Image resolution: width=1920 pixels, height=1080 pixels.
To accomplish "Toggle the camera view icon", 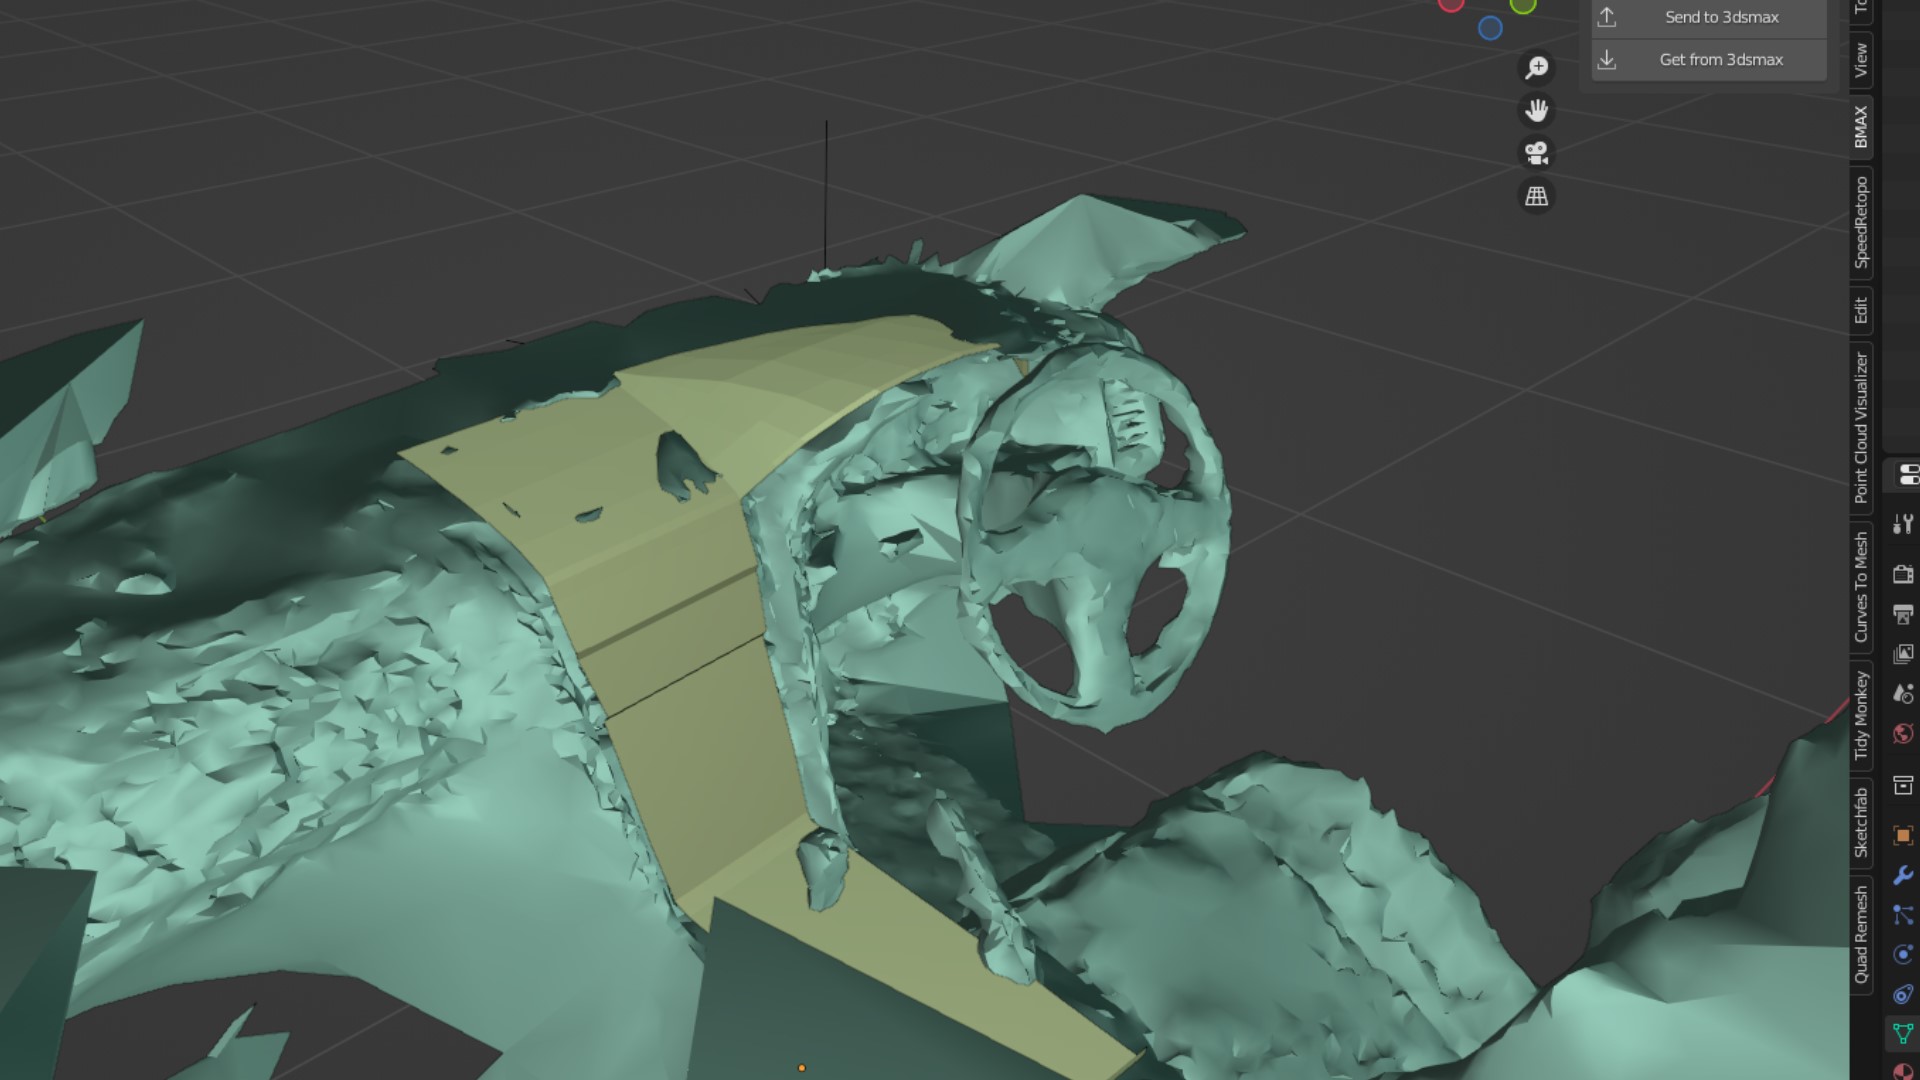I will tap(1536, 153).
